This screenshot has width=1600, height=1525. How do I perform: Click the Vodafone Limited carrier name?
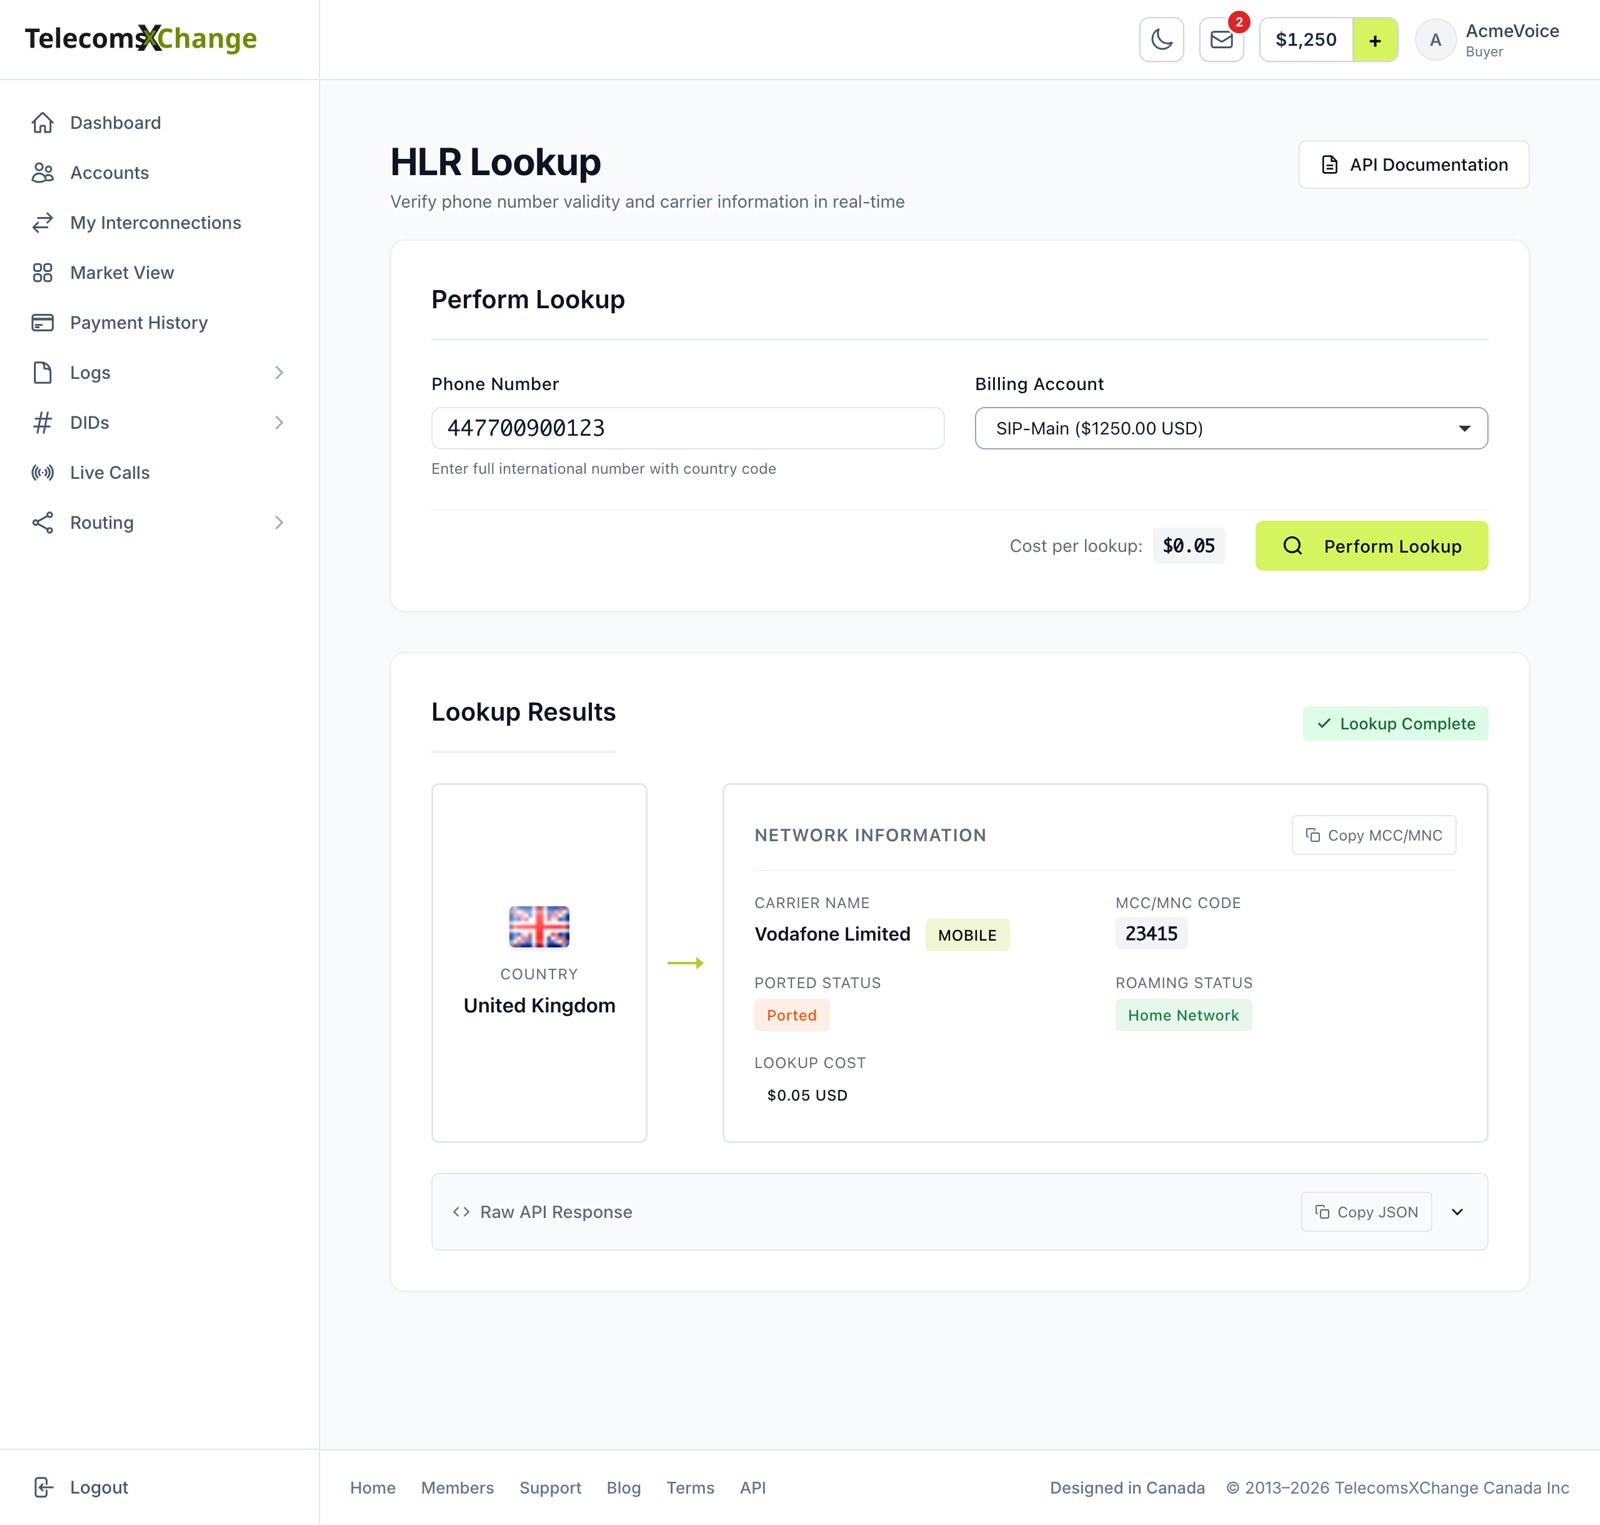point(832,934)
